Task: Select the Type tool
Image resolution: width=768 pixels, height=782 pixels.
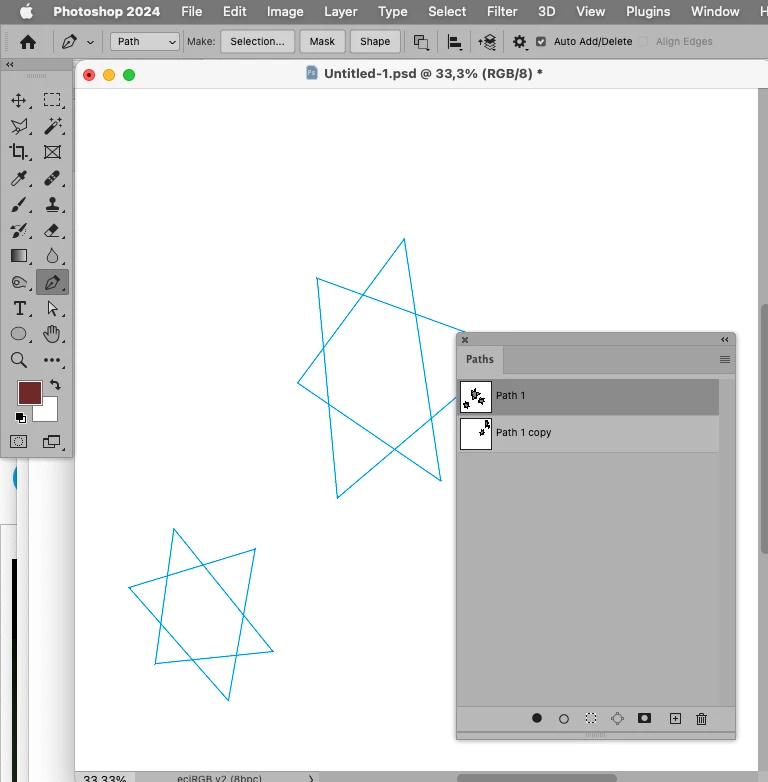Action: click(19, 308)
